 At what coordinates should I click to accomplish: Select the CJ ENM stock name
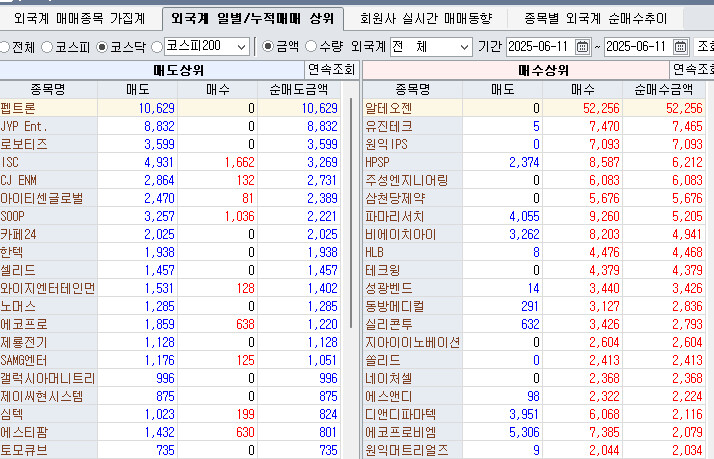(18, 180)
